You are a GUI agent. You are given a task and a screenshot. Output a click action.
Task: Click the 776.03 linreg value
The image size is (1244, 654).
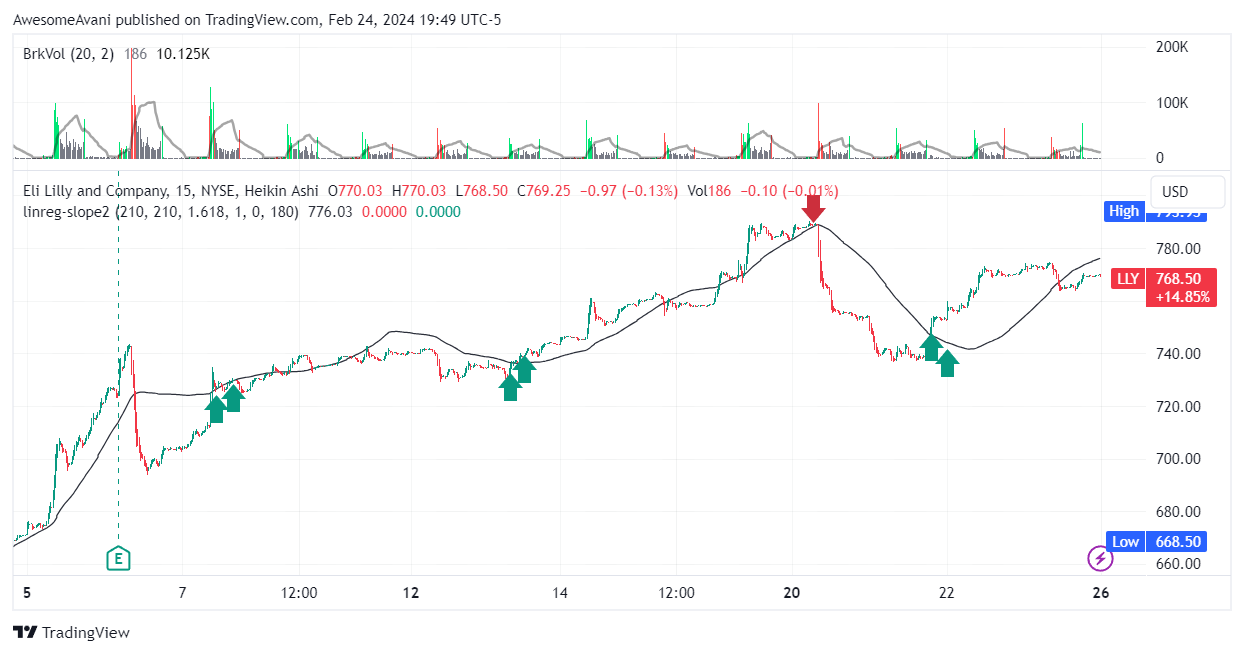tap(330, 211)
